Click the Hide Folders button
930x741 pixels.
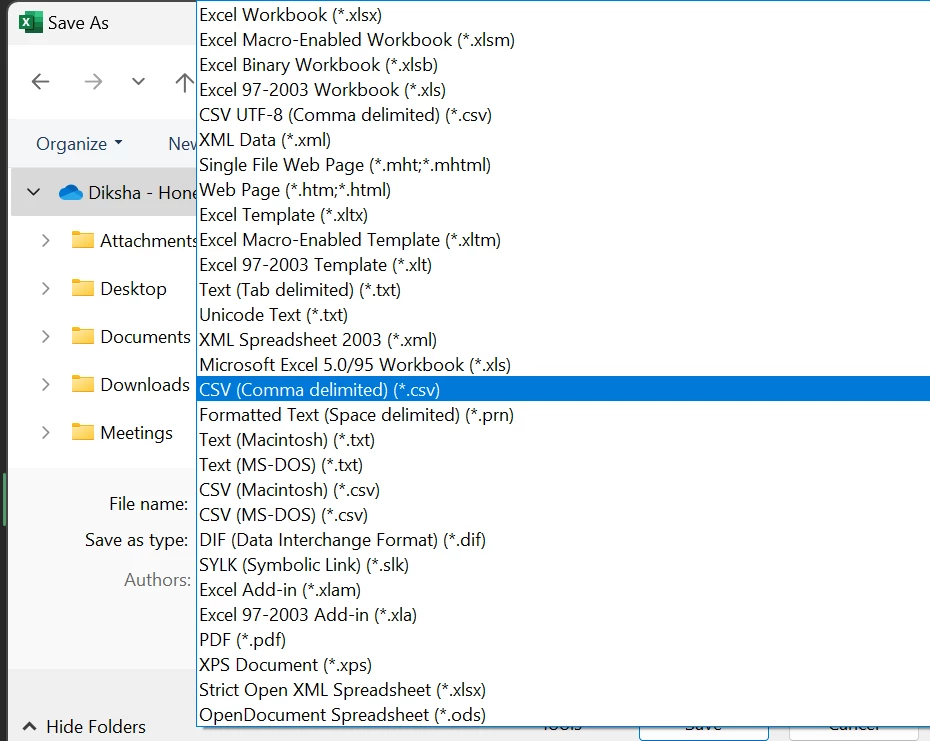(84, 726)
